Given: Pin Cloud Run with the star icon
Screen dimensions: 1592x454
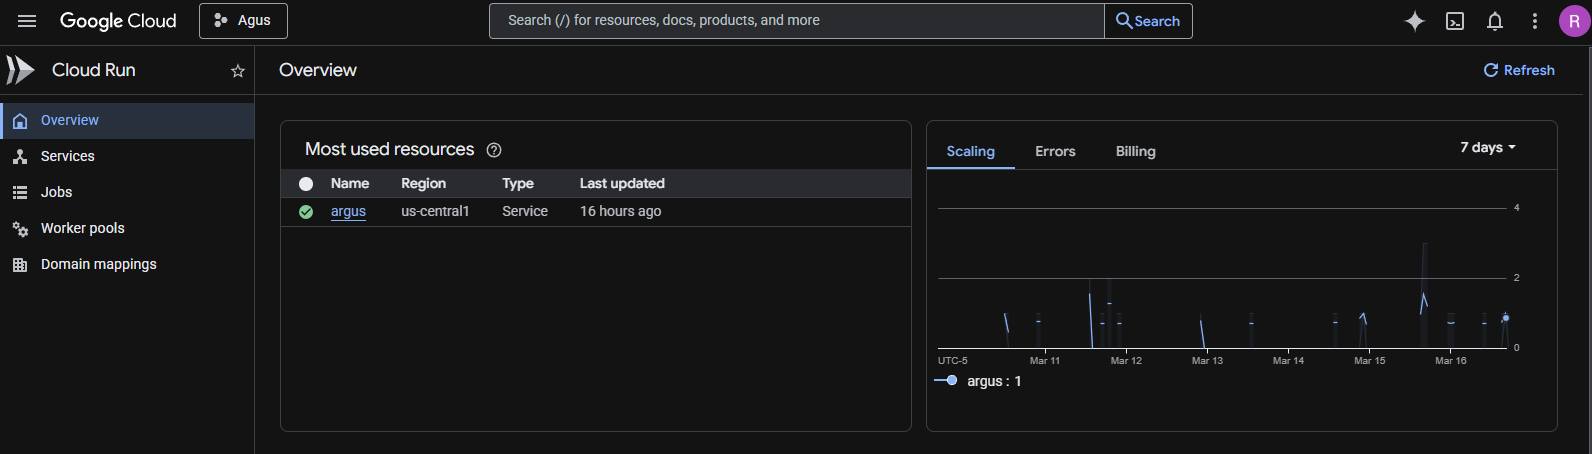Looking at the screenshot, I should tap(238, 71).
